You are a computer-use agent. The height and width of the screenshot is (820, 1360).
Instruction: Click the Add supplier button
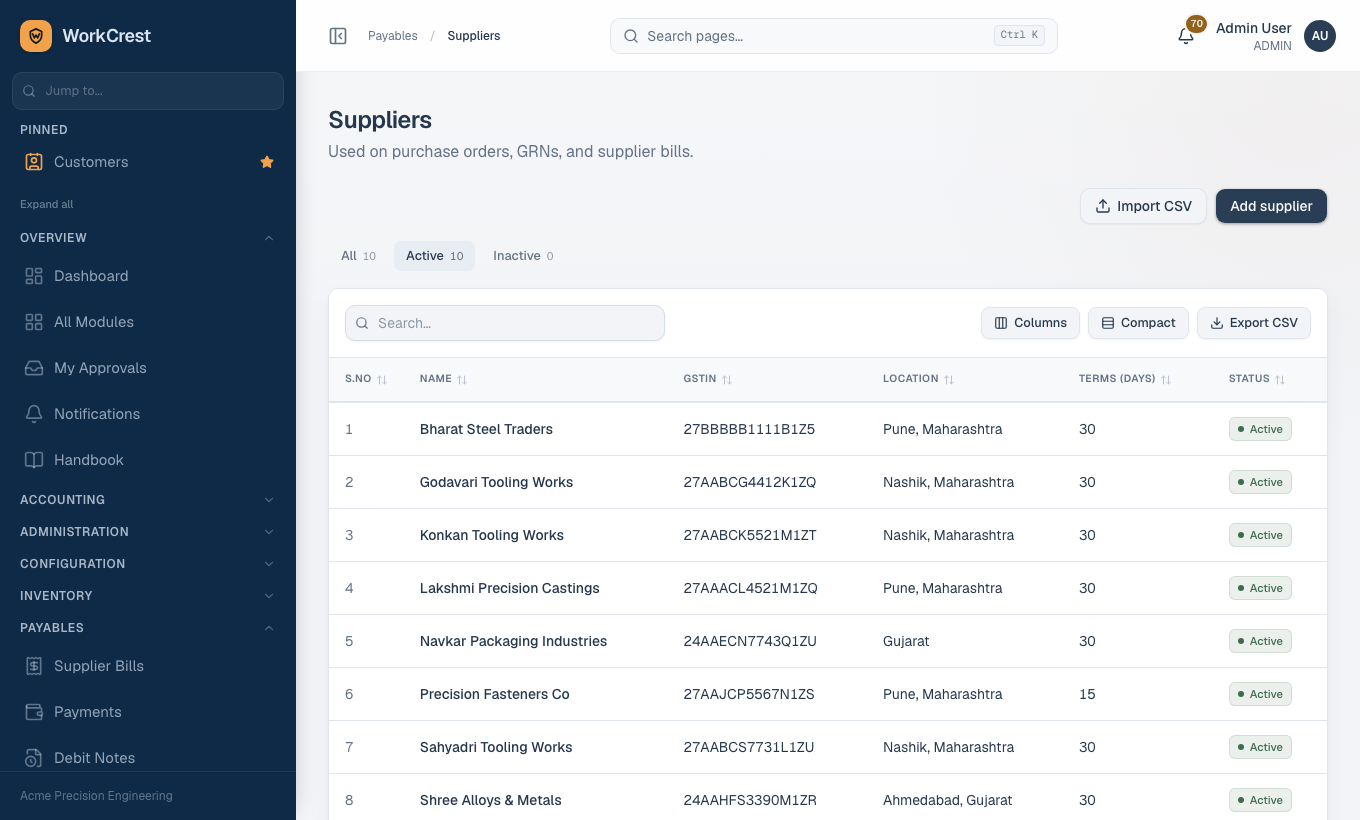[1271, 206]
